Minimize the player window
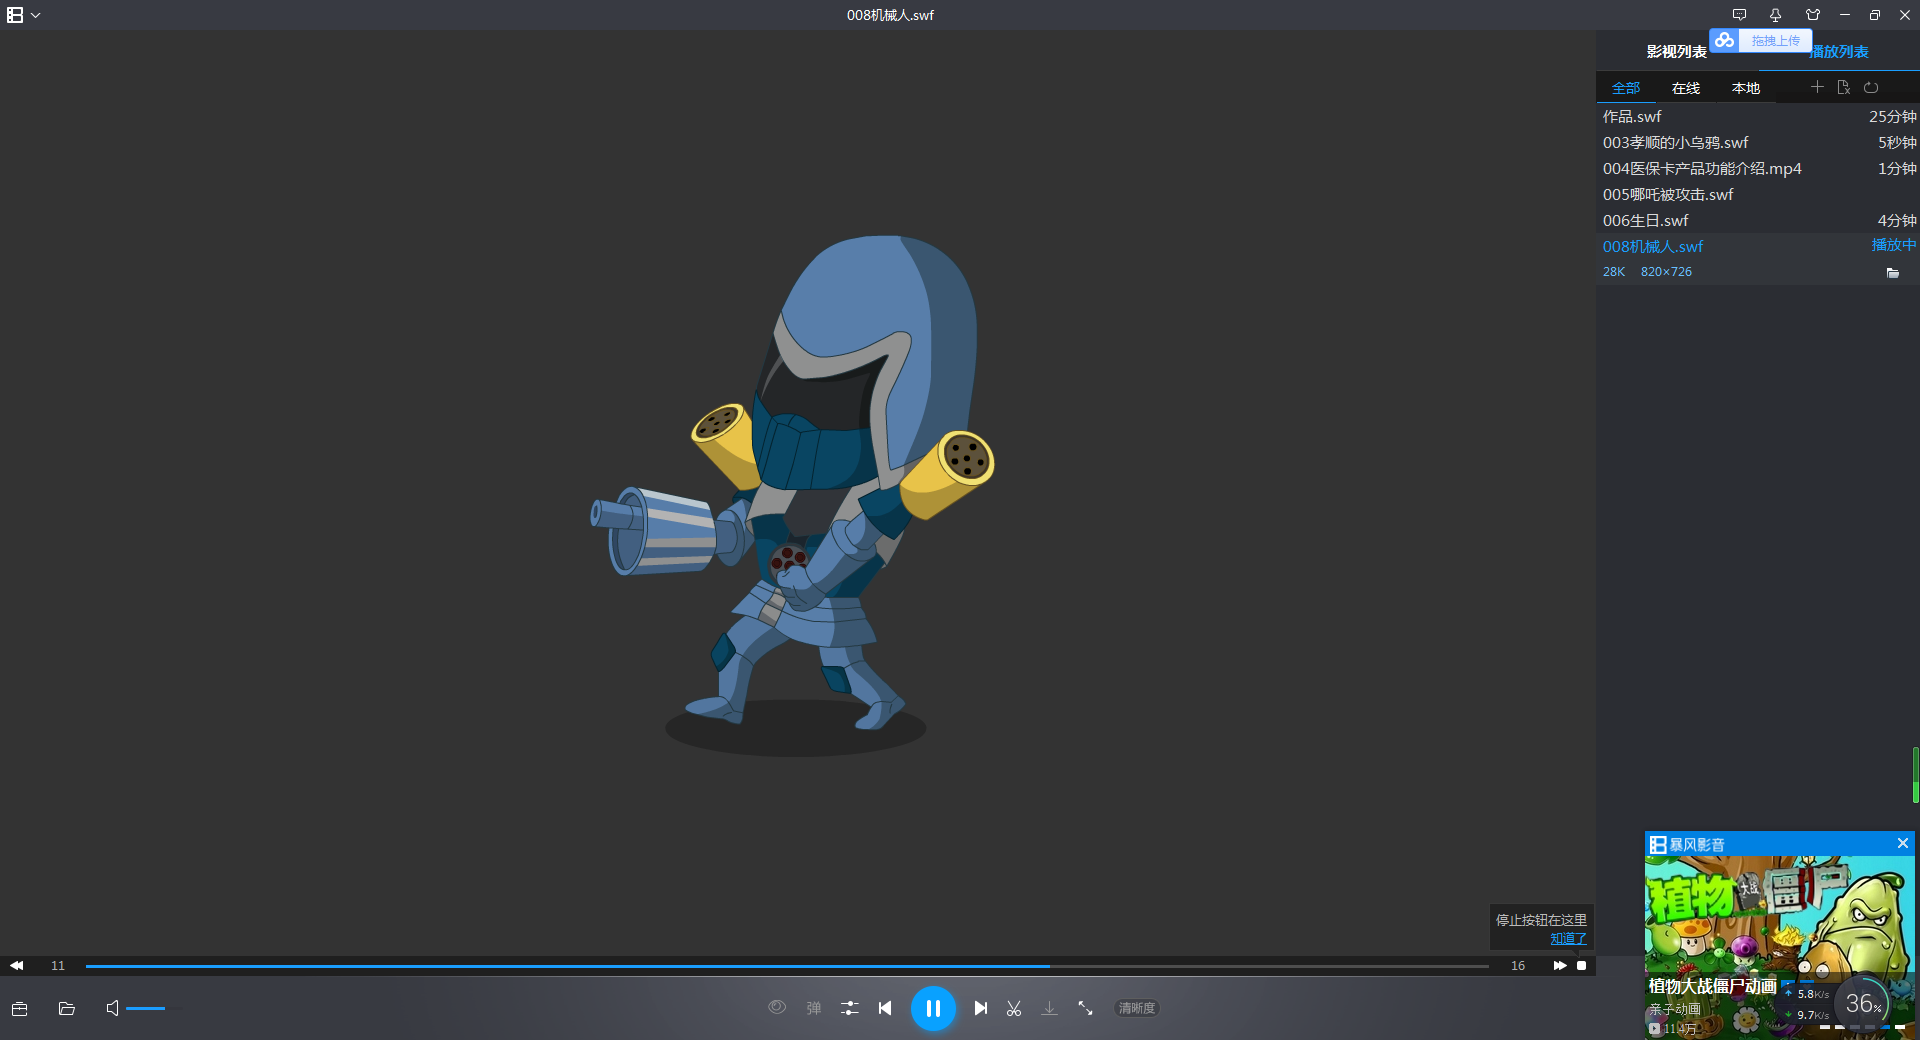The width and height of the screenshot is (1920, 1040). coord(1845,15)
